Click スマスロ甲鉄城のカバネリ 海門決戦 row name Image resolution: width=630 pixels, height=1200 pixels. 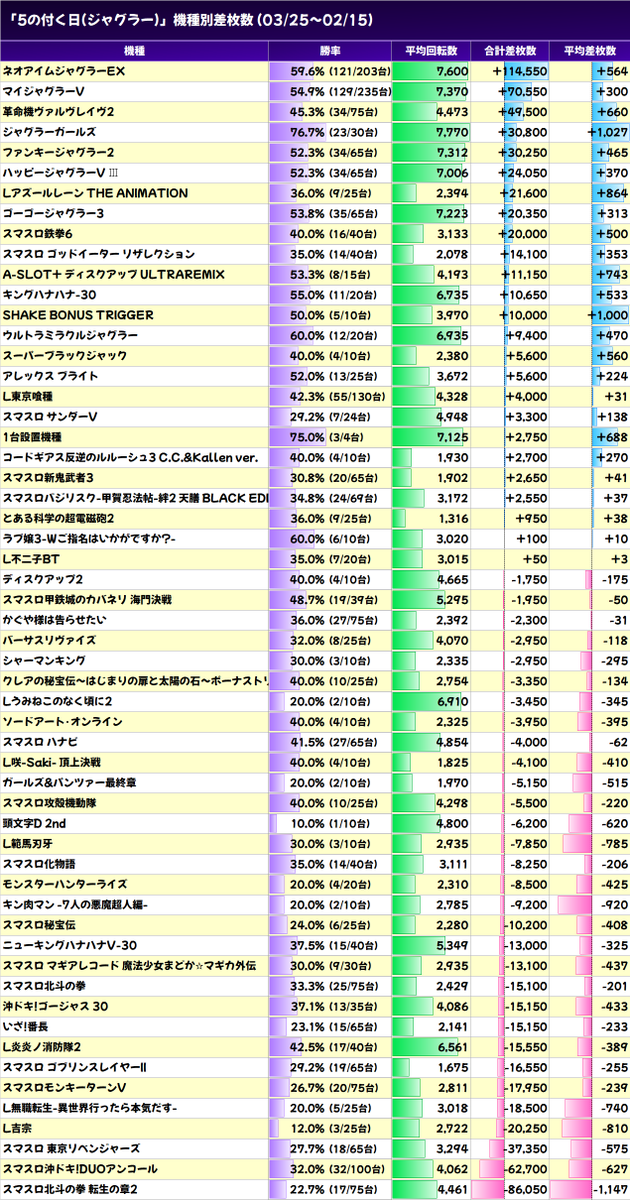(x=88, y=598)
